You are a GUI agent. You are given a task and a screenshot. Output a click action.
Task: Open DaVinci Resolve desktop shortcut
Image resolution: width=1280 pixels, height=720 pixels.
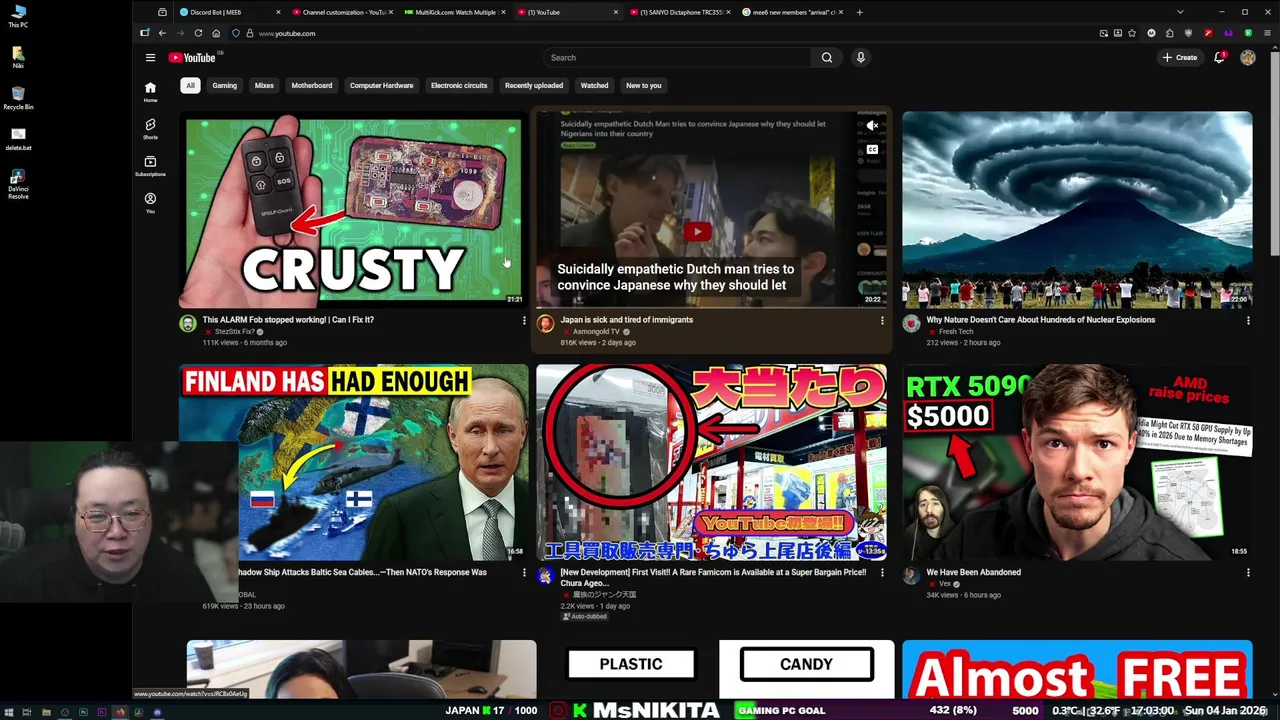(x=18, y=183)
